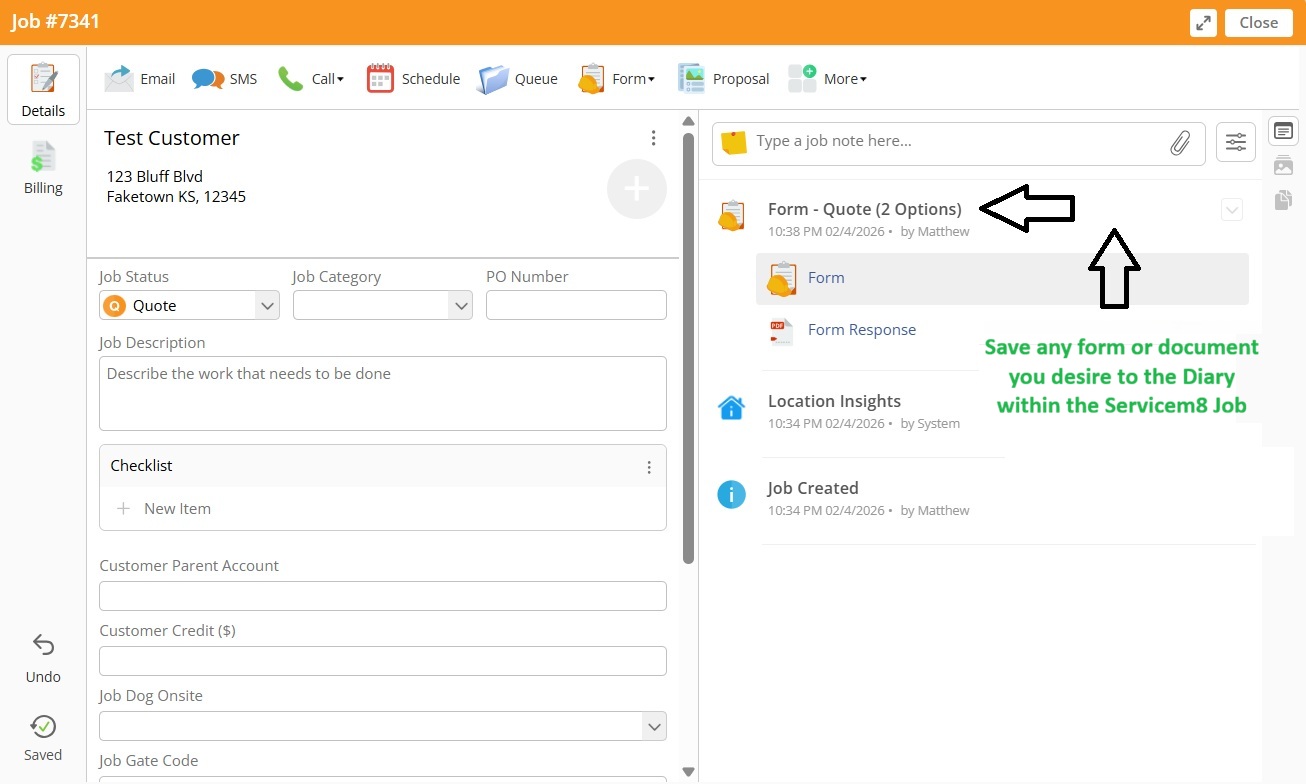Open the Form Response PDF link

862,330
